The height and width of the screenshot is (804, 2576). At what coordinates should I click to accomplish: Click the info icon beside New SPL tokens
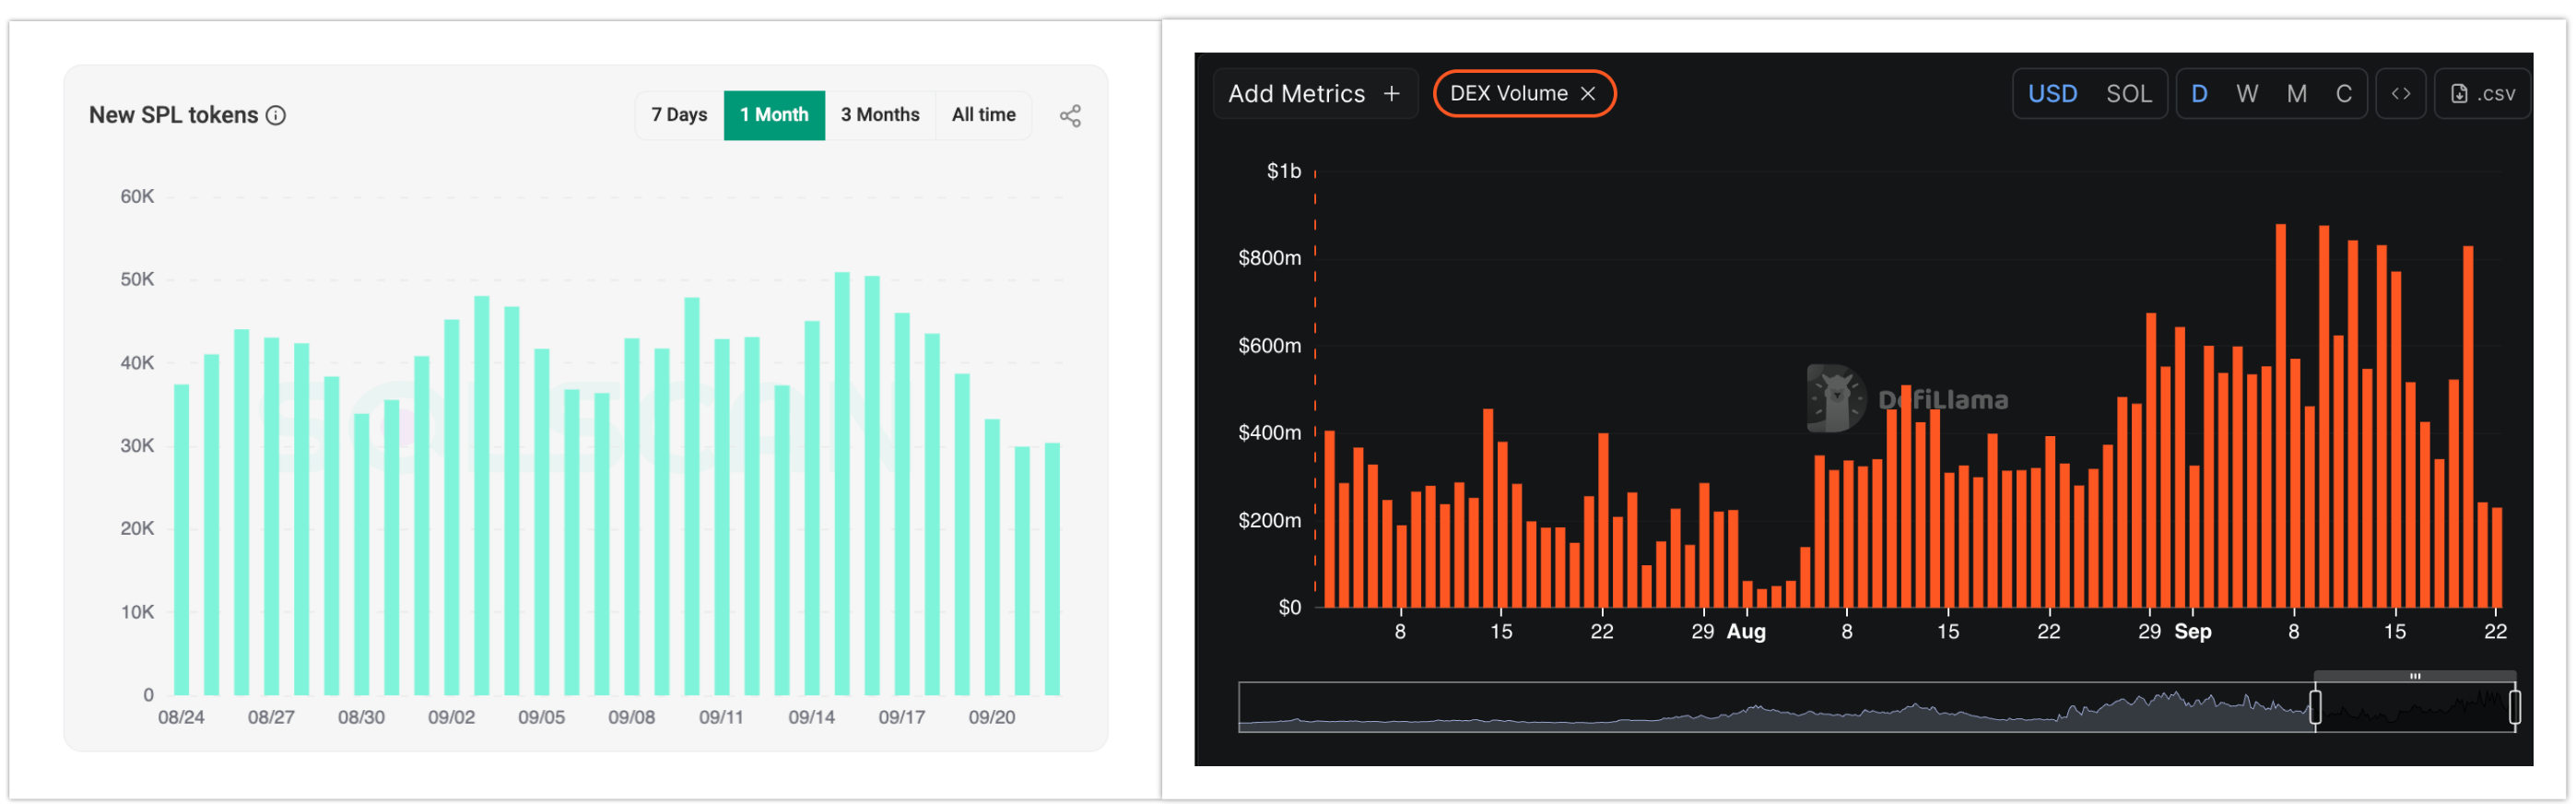coord(276,116)
